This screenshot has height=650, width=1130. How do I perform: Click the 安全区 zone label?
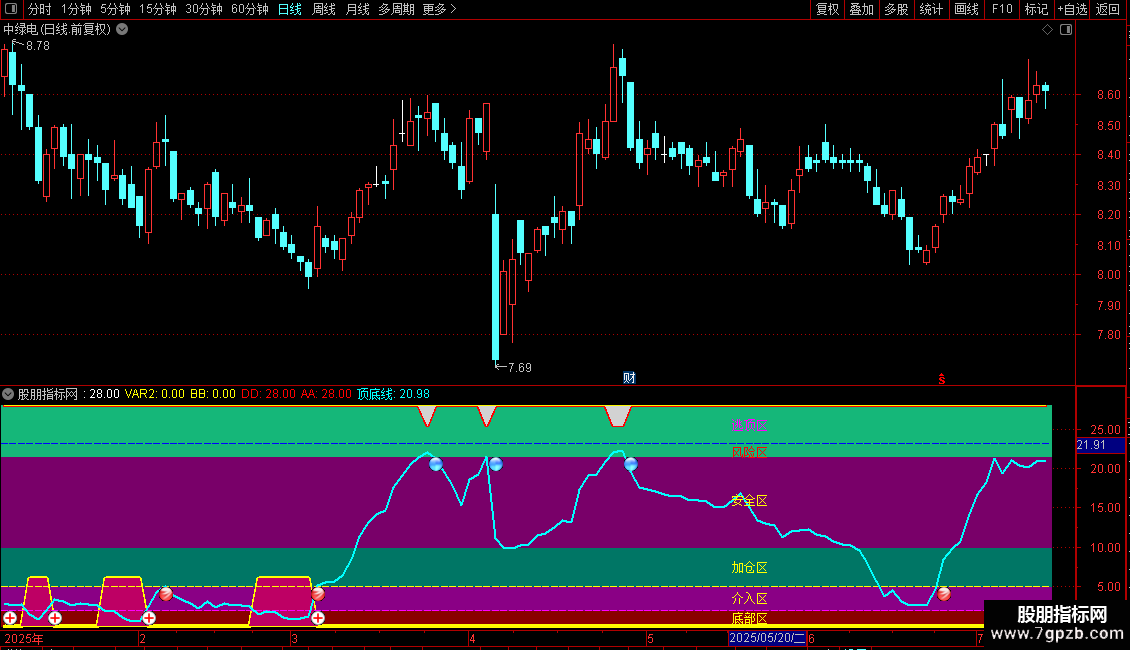[749, 501]
